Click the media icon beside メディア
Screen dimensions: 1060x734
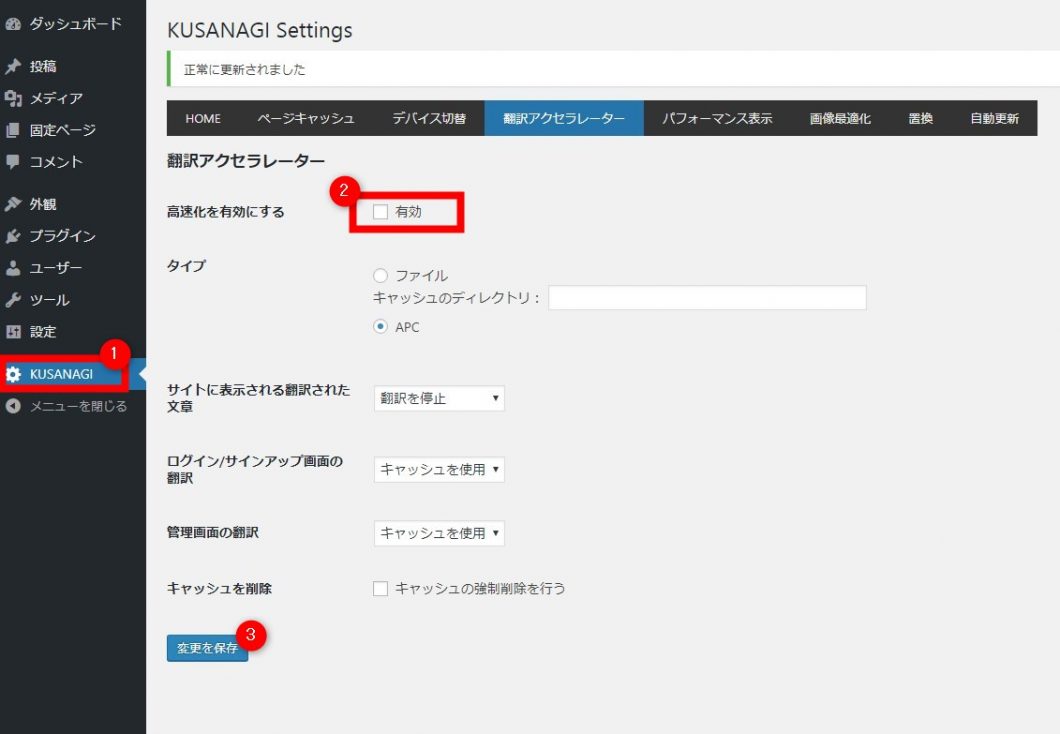(x=13, y=98)
